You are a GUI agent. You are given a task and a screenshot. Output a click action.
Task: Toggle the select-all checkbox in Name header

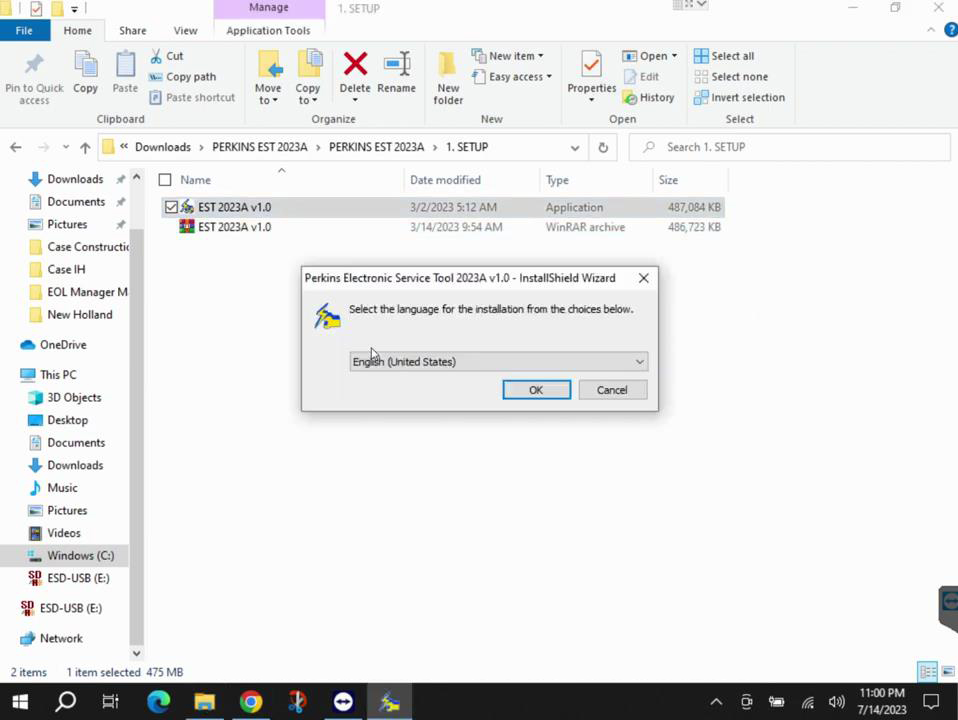(x=165, y=180)
